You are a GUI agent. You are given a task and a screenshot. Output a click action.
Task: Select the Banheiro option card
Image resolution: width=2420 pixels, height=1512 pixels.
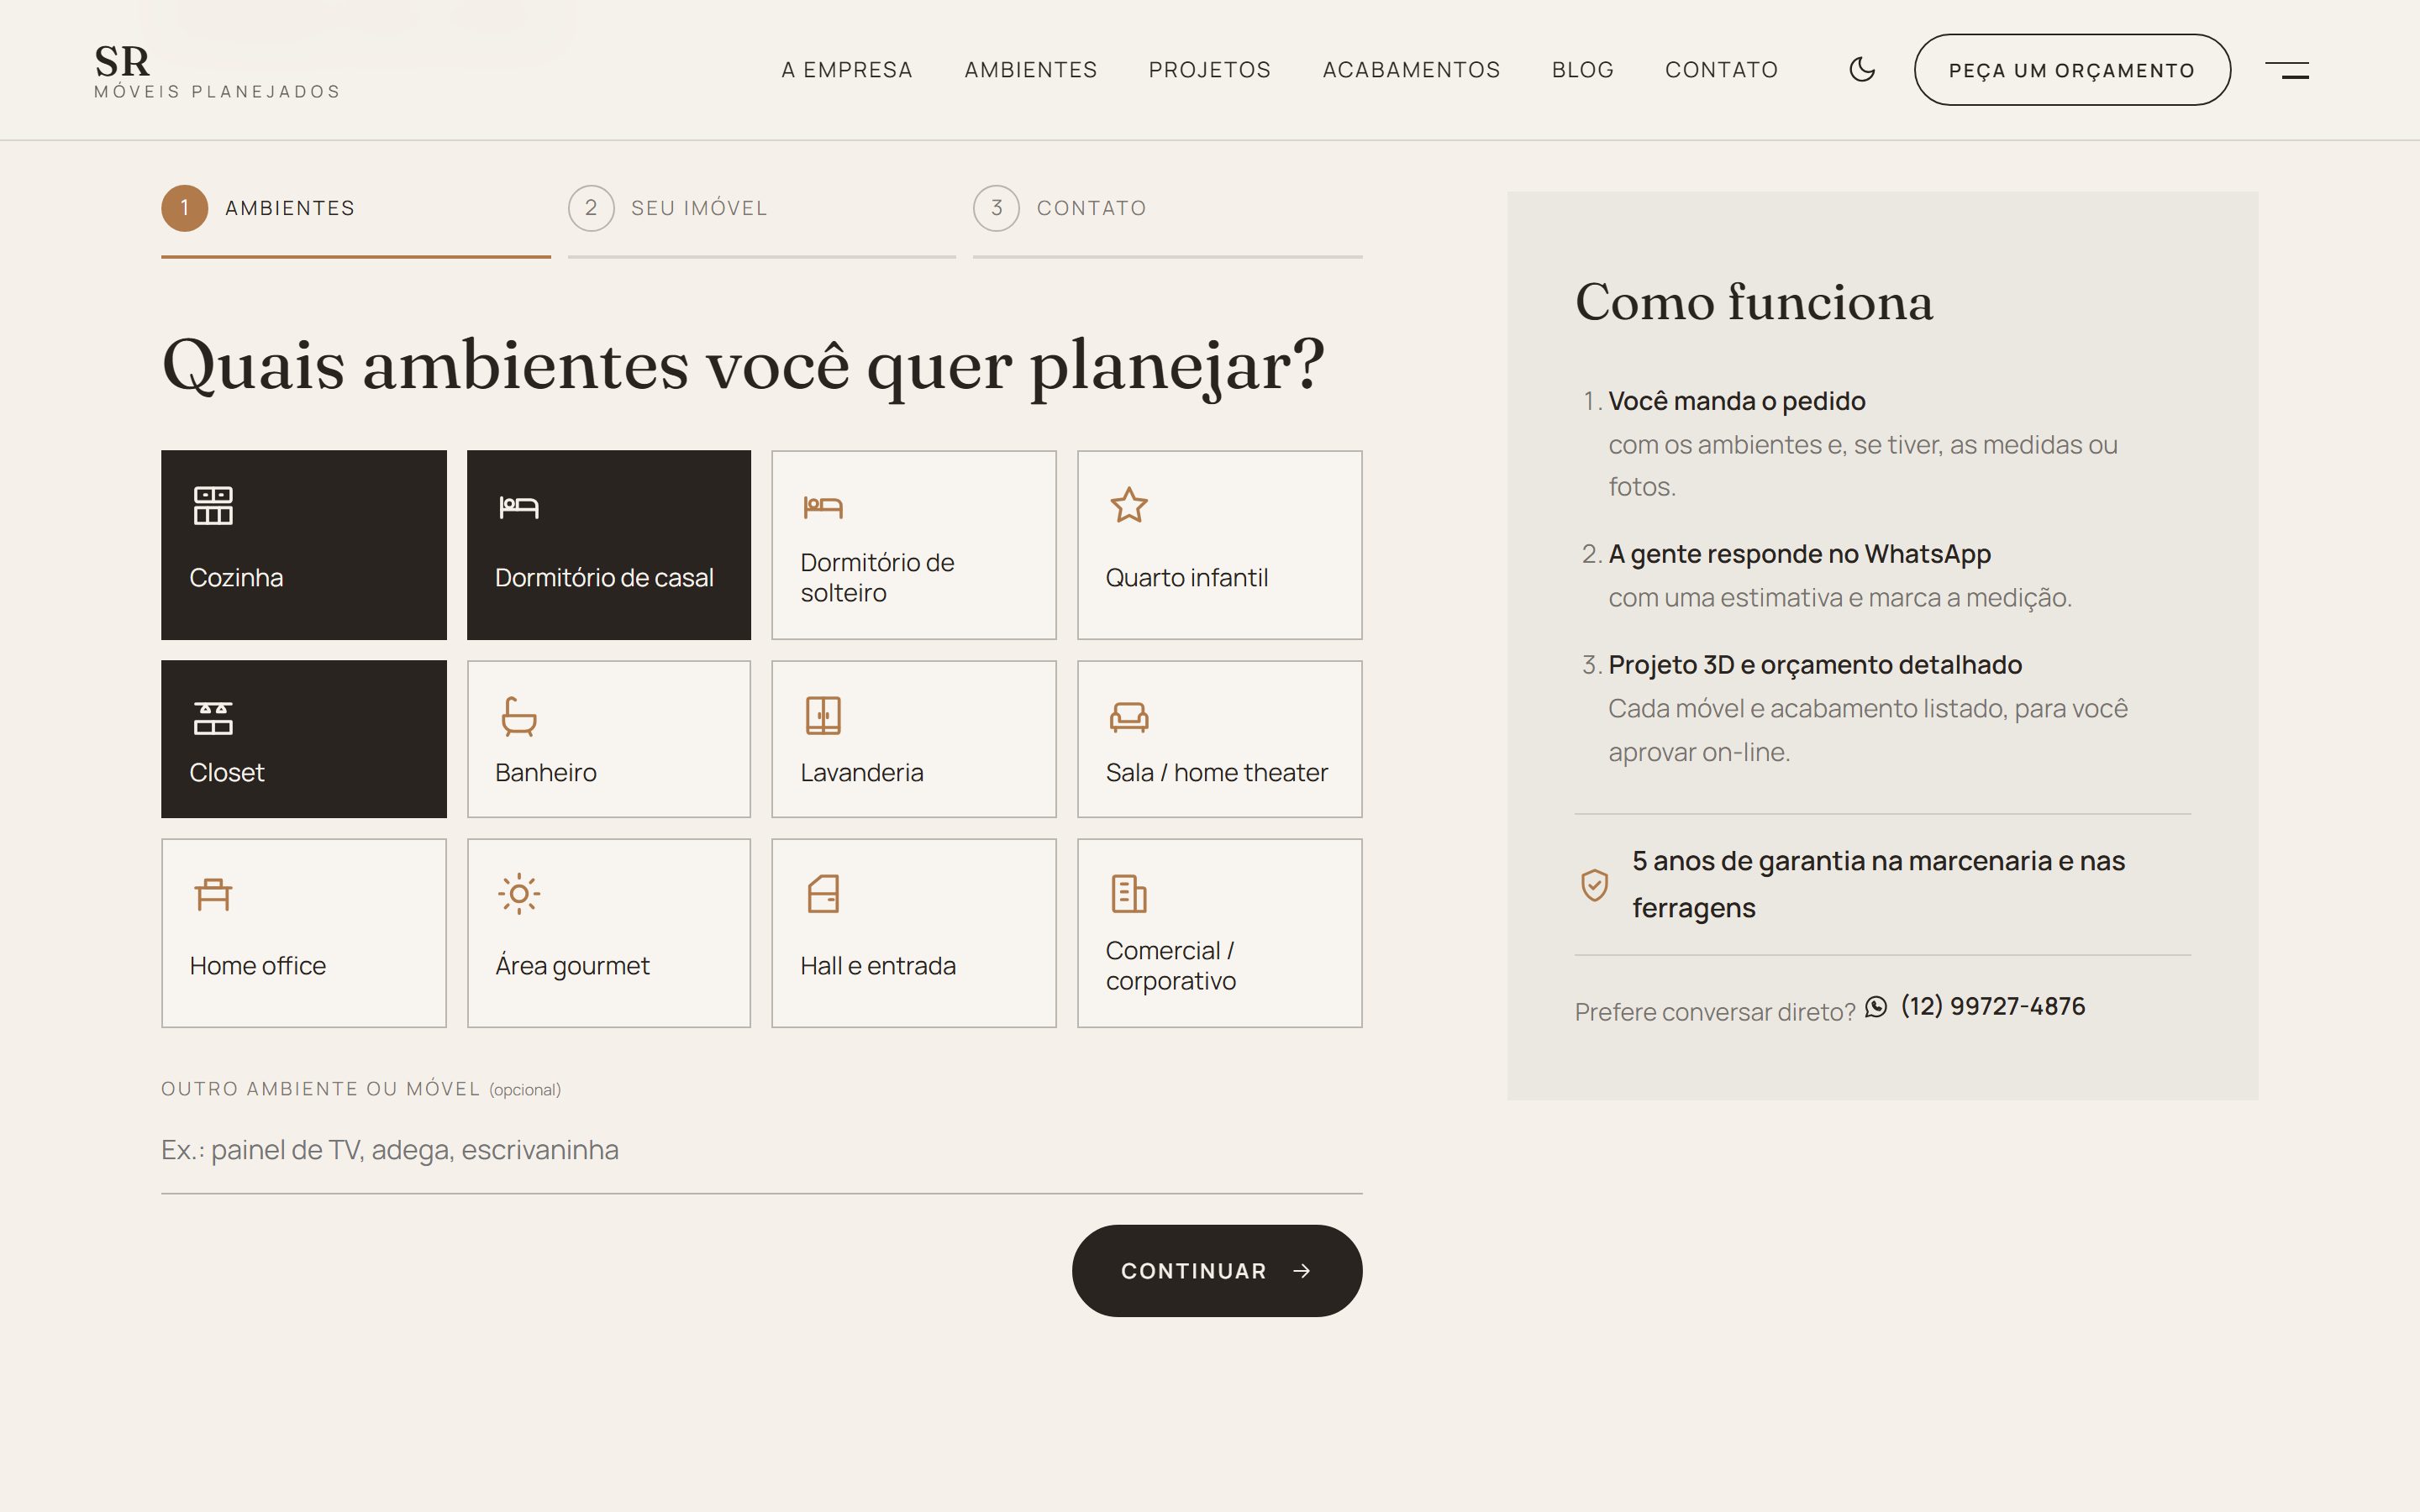point(609,739)
